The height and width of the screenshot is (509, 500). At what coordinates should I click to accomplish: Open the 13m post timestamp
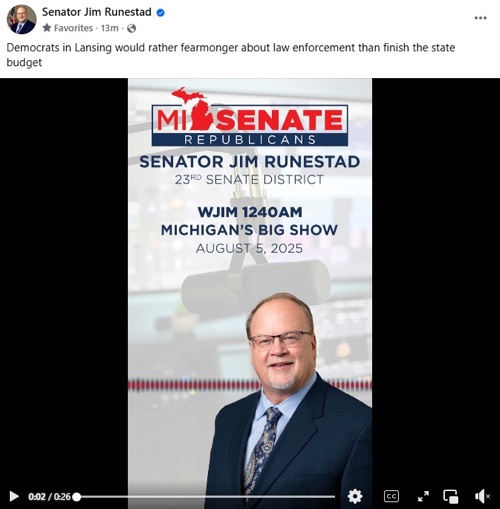[x=110, y=28]
